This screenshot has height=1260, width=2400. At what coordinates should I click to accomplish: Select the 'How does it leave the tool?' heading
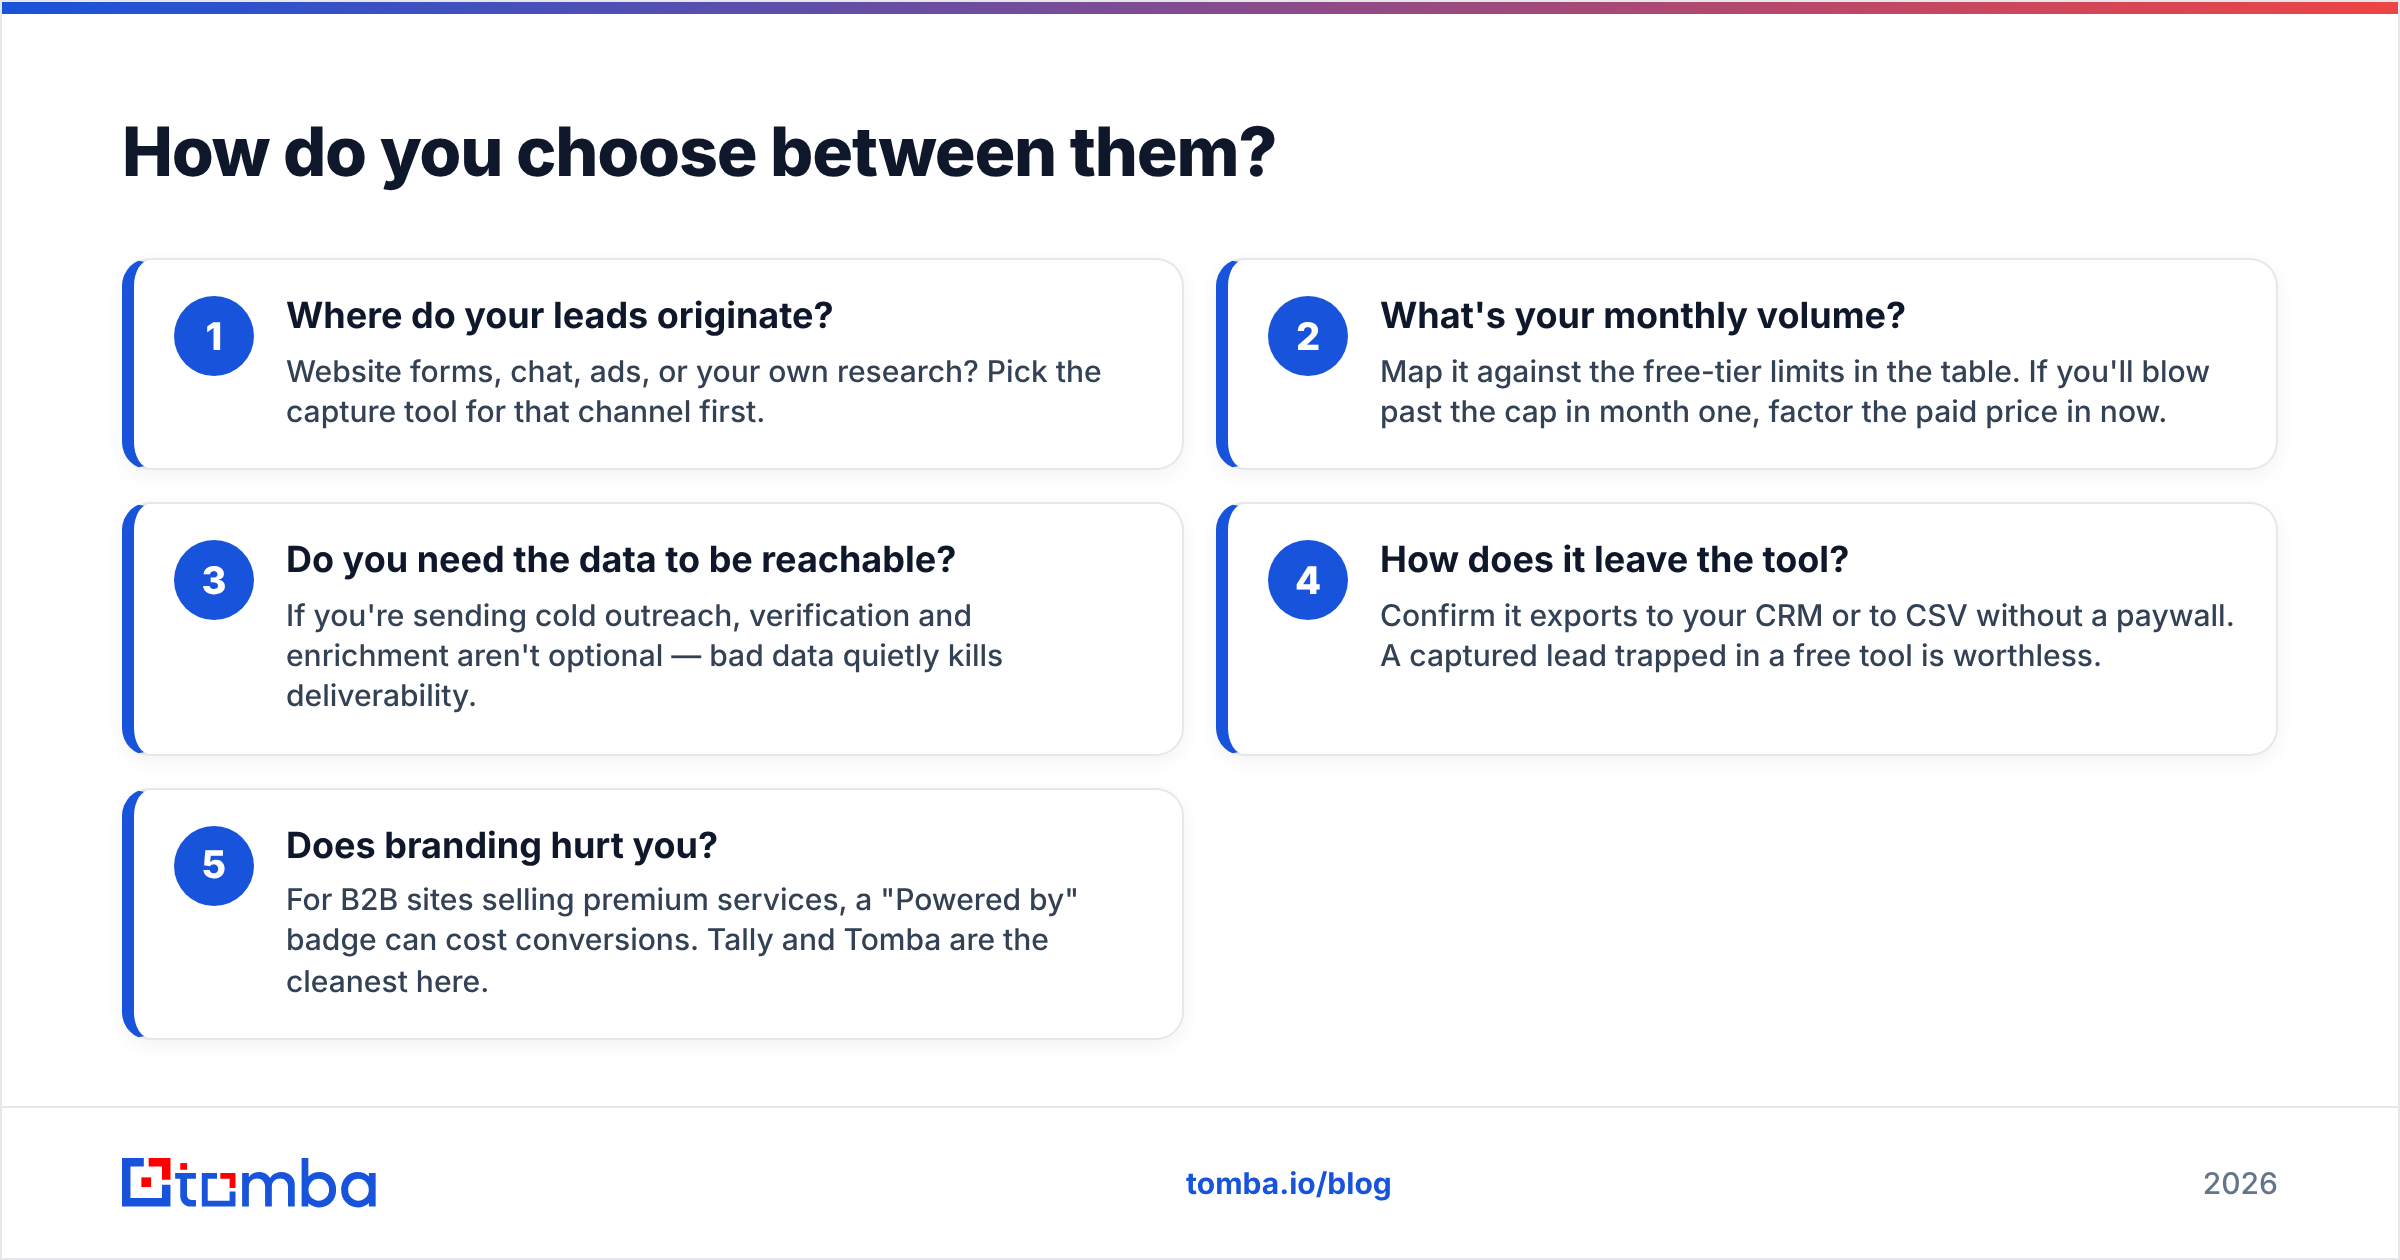(1614, 560)
